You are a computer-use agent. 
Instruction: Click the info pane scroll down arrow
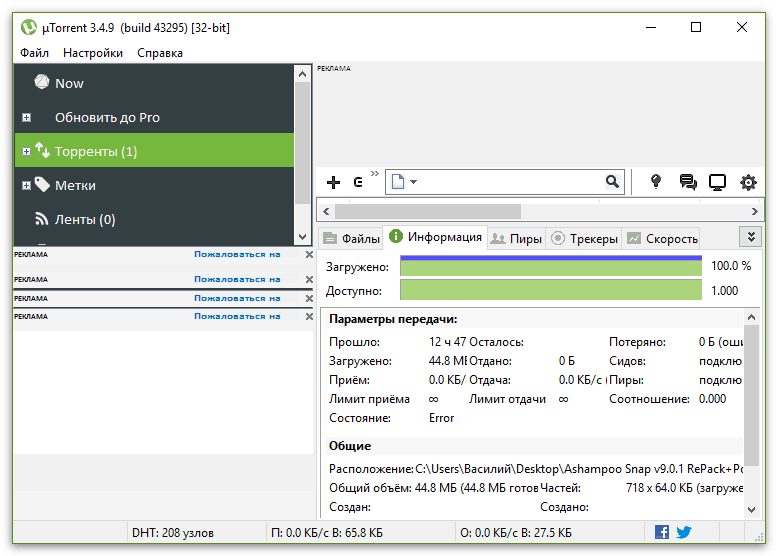(751, 509)
